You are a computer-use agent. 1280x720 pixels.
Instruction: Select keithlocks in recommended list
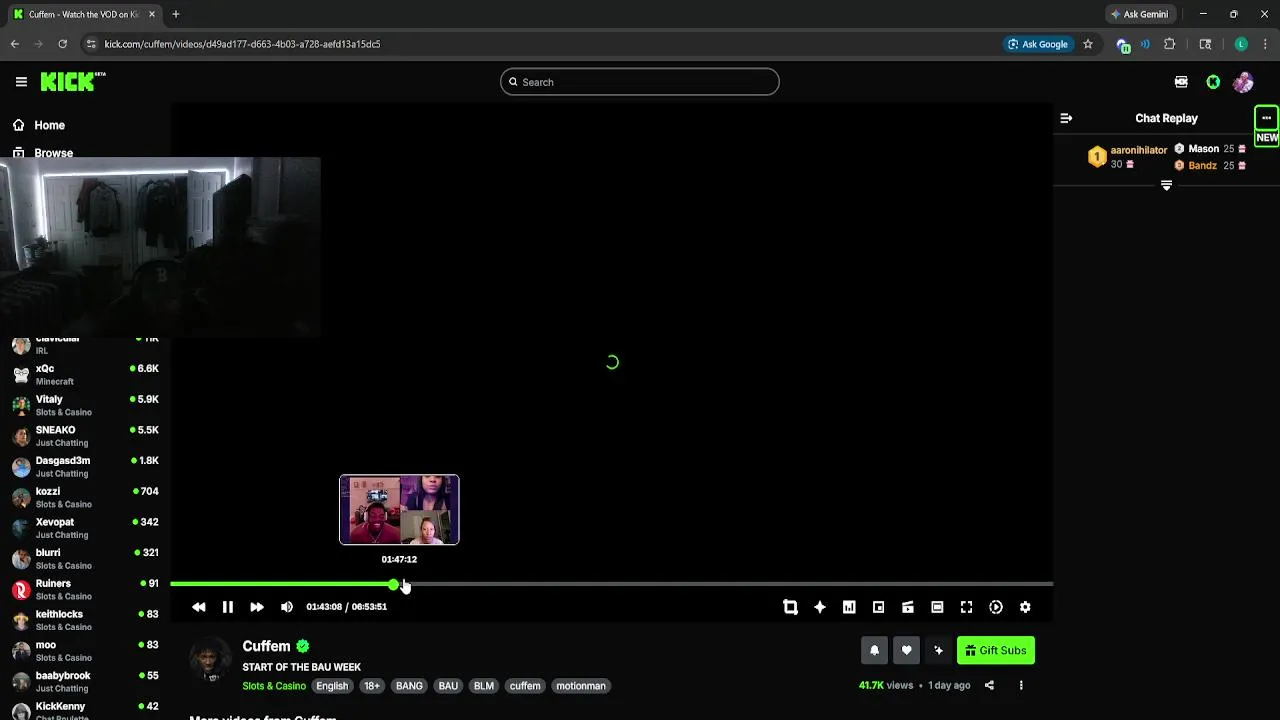coord(85,620)
